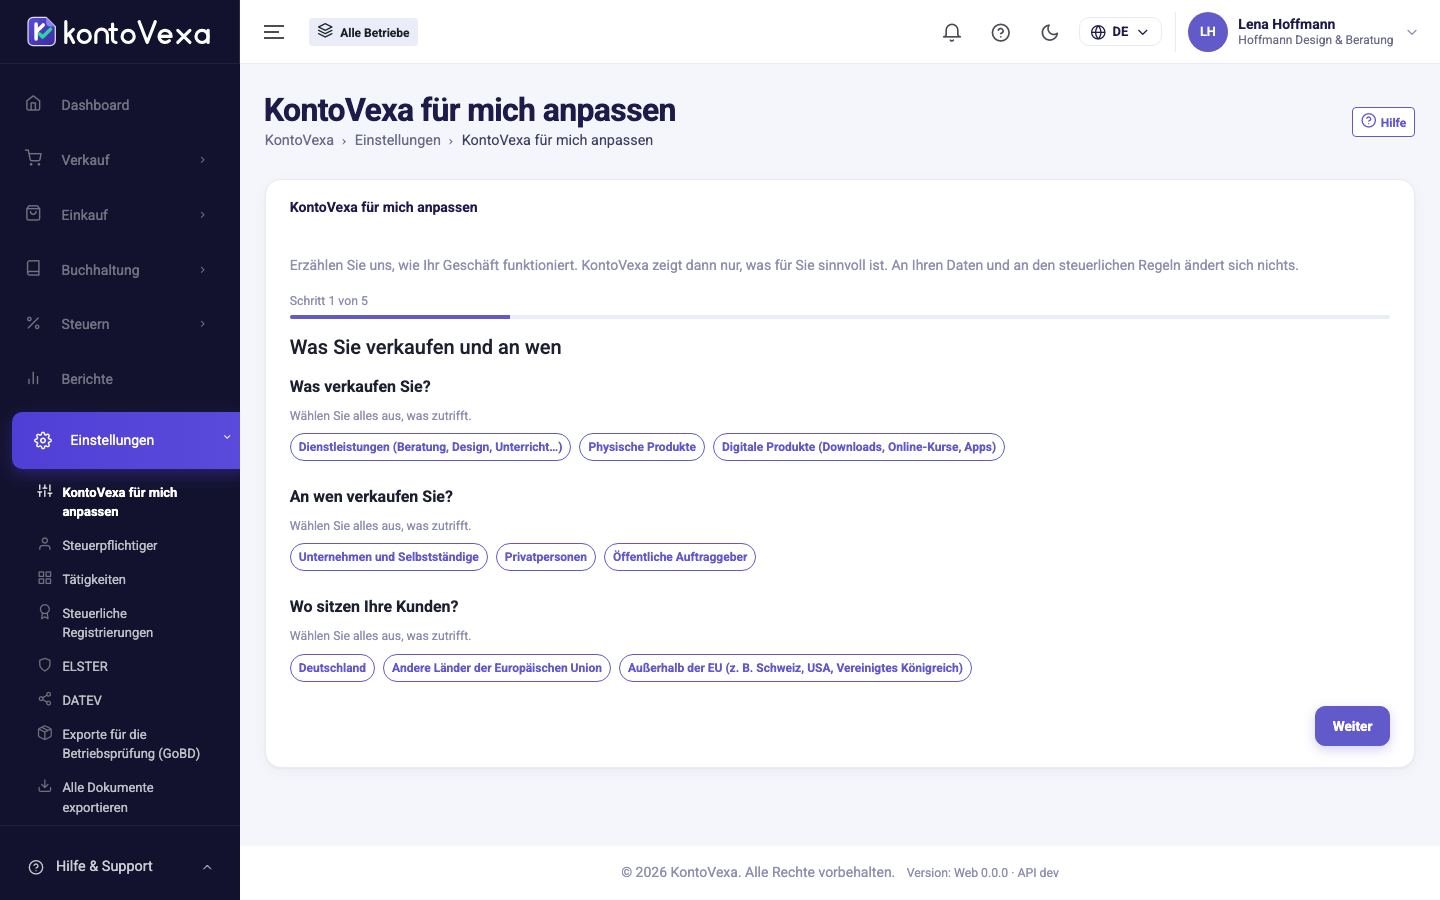This screenshot has height=900, width=1440.
Task: Expand the Einkauf submenu chevron
Action: pos(203,215)
